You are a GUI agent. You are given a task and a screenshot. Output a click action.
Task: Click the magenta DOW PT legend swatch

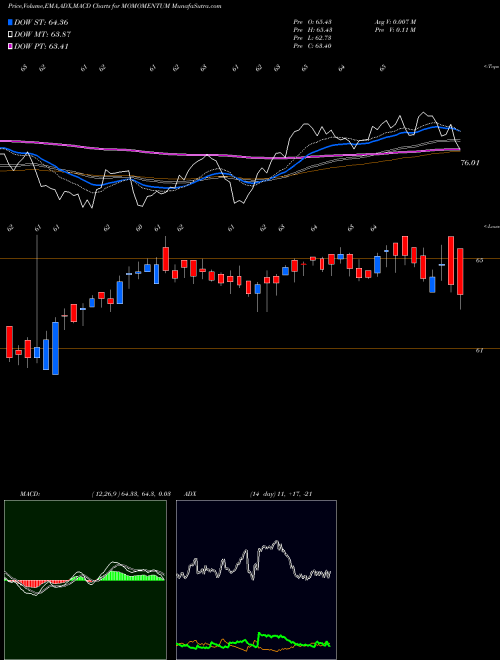10,46
